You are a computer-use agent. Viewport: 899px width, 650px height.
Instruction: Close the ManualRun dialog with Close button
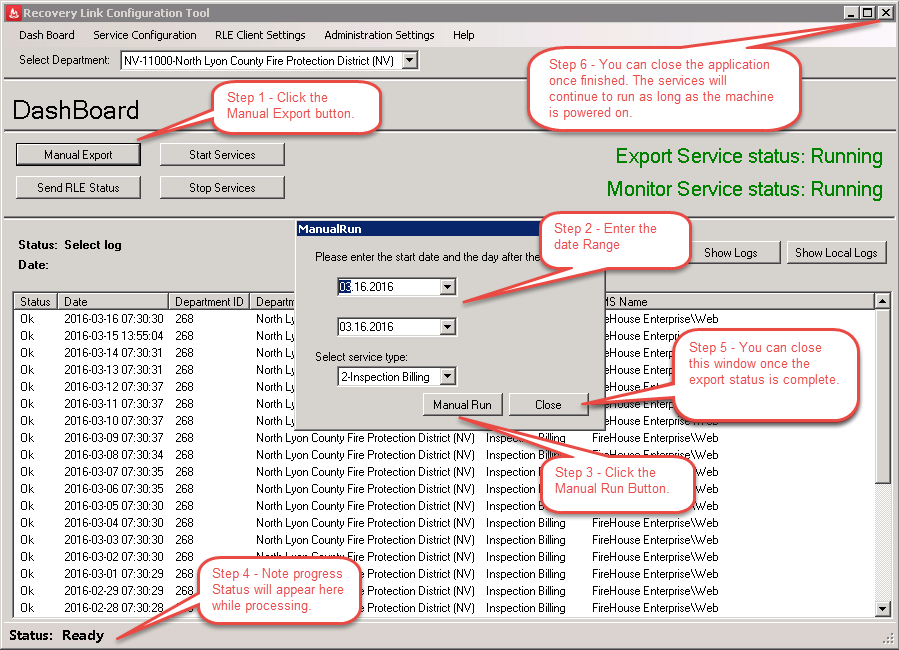pos(548,405)
